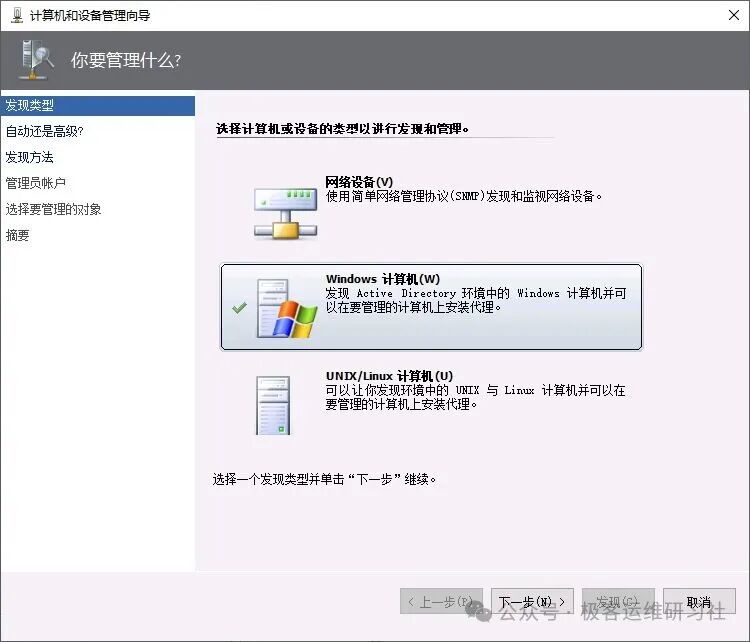
Task: Go to the 管理员帐户 step
Action: [x=35, y=183]
